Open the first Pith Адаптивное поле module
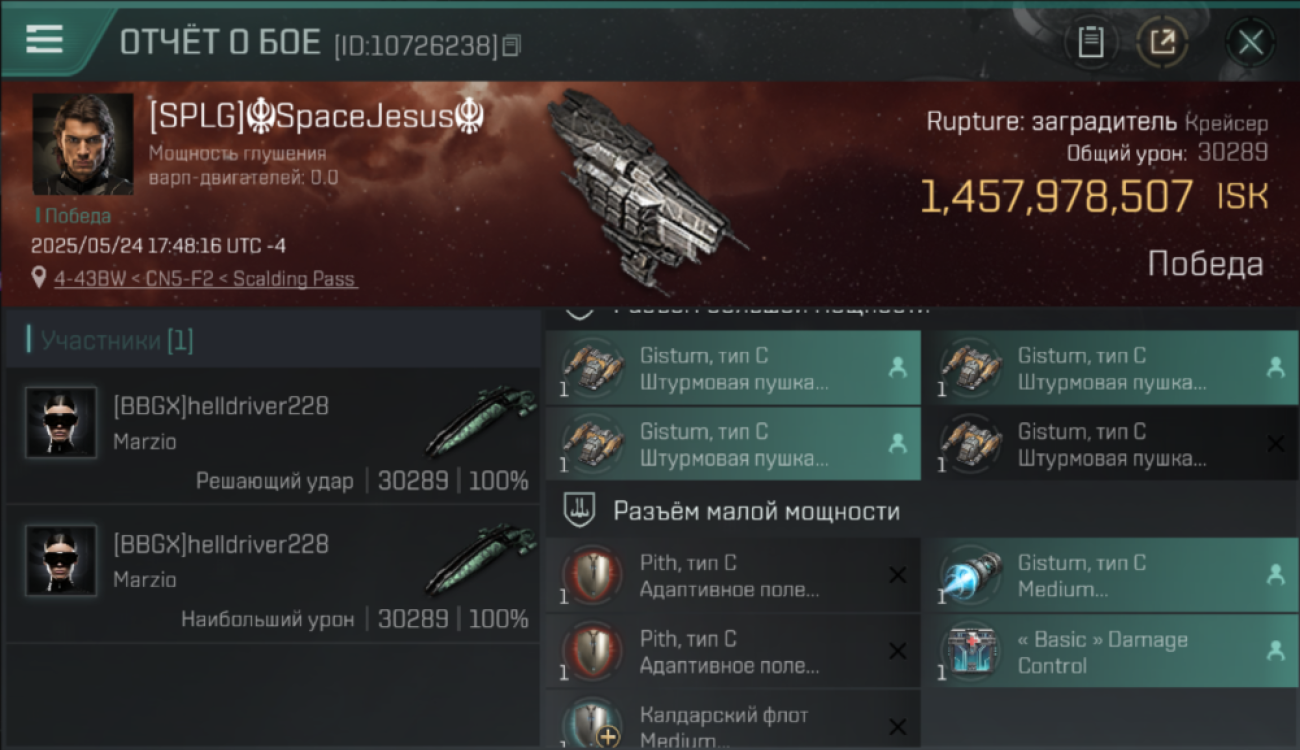The width and height of the screenshot is (1300, 750). click(733, 576)
